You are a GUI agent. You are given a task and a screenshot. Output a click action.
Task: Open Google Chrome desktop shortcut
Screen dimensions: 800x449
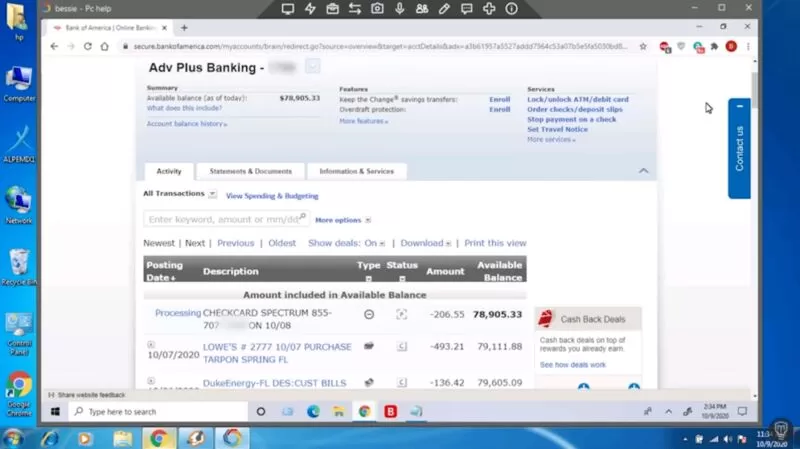19,393
